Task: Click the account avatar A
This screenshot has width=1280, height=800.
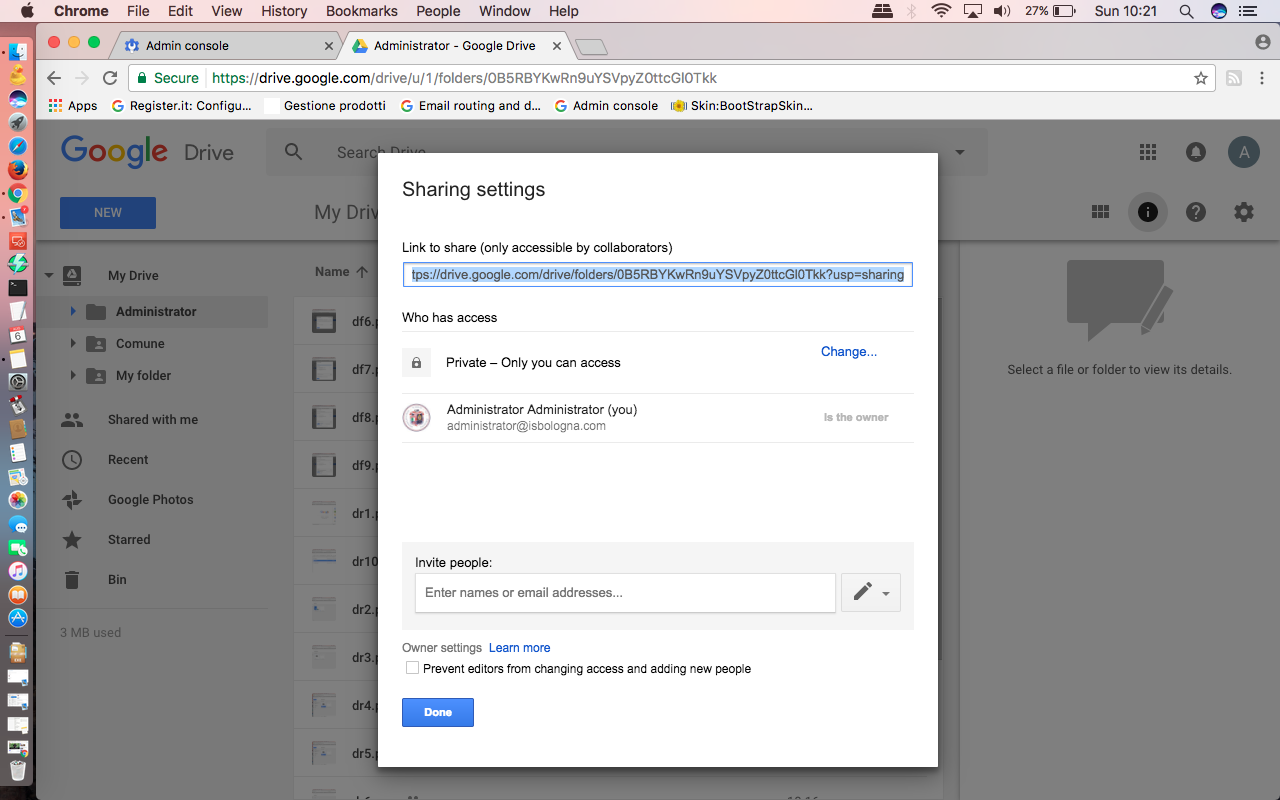Action: click(x=1244, y=152)
